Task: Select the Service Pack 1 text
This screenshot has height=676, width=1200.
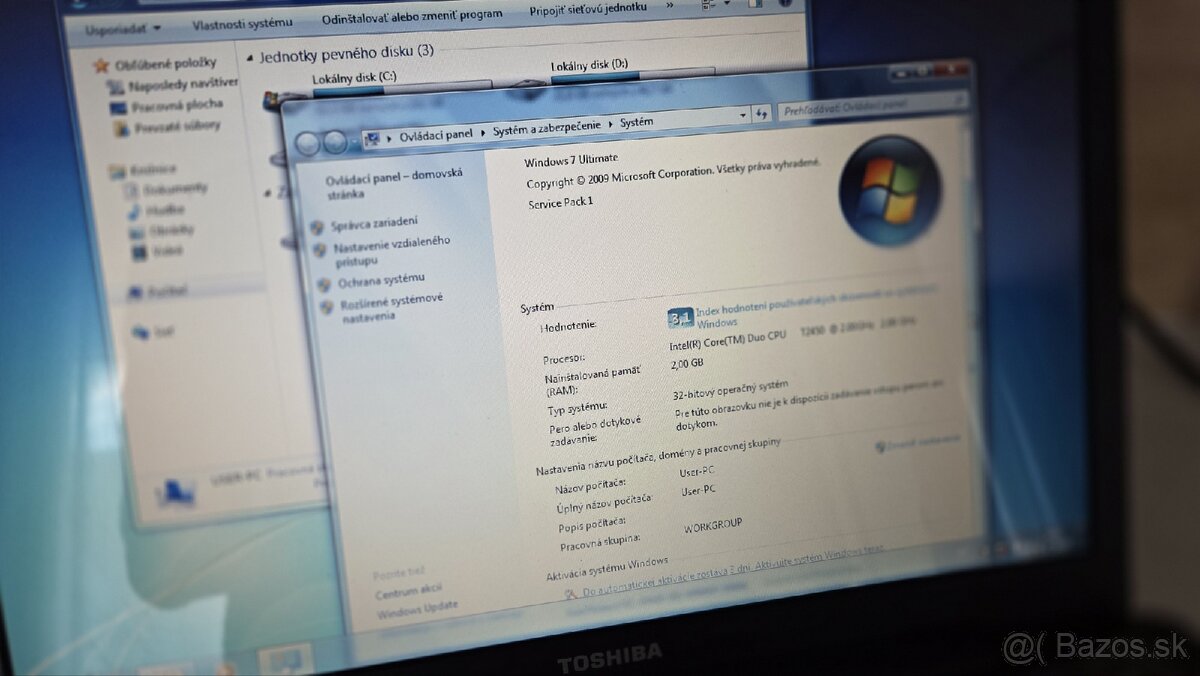Action: [560, 202]
